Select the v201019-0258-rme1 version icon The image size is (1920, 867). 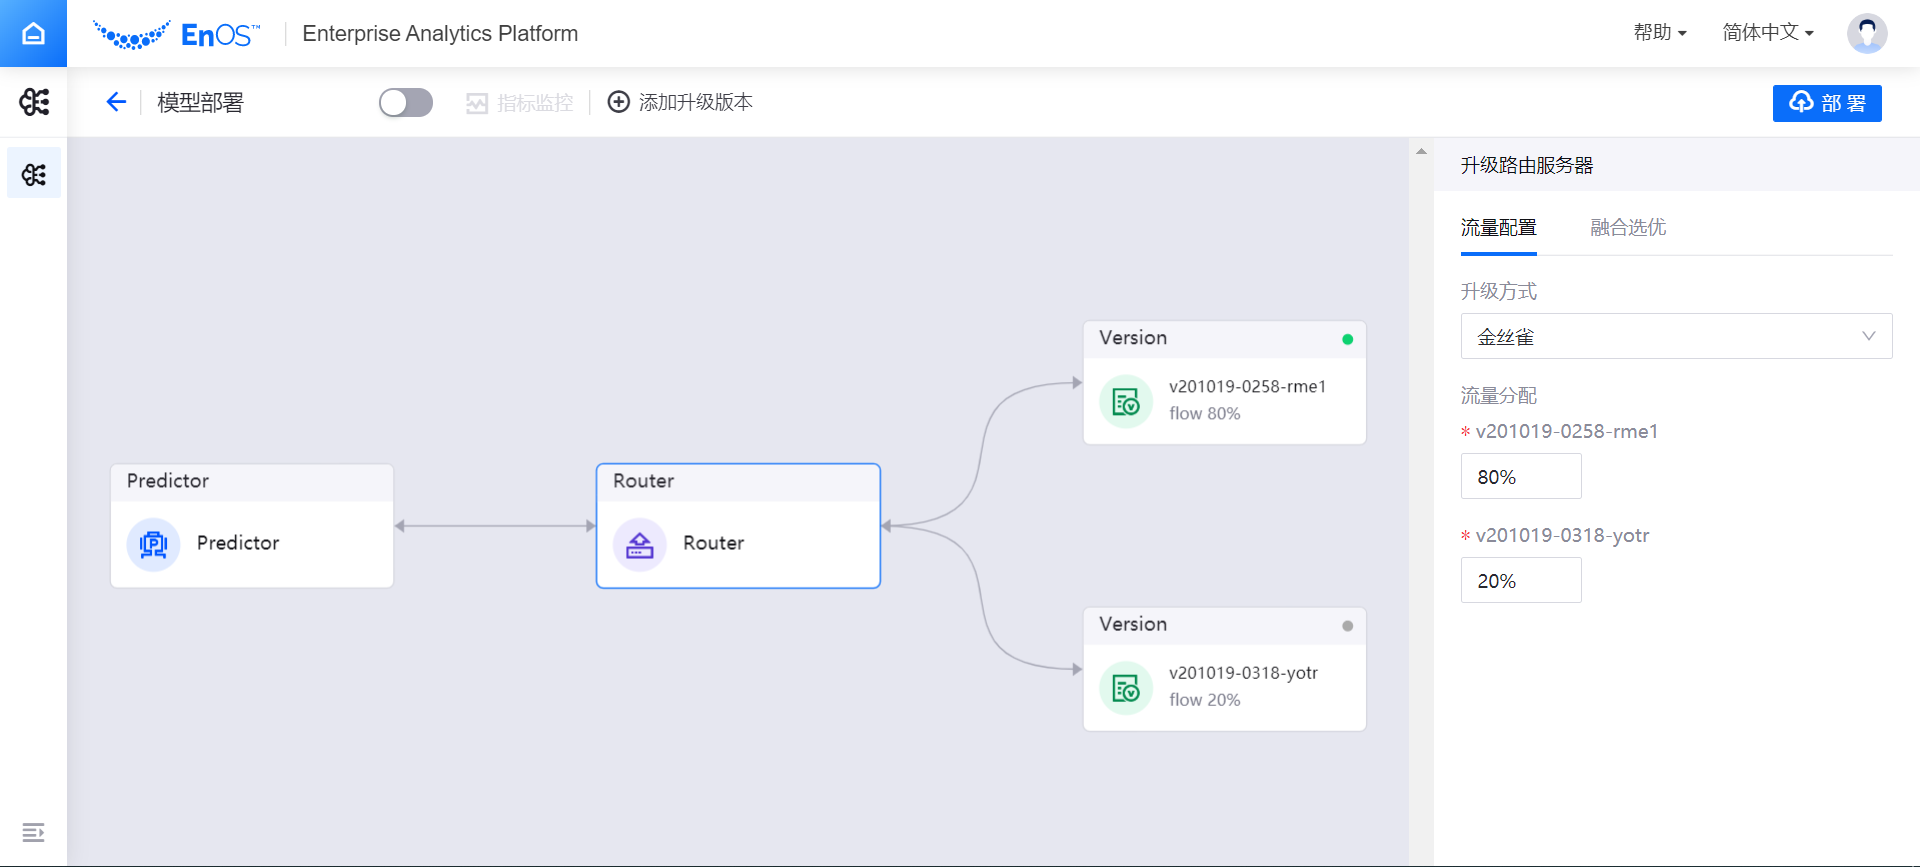(1126, 402)
